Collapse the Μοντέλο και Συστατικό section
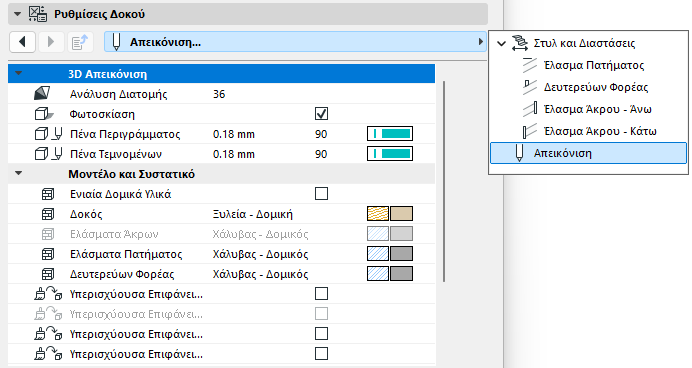The width and height of the screenshot is (692, 368). 19,173
